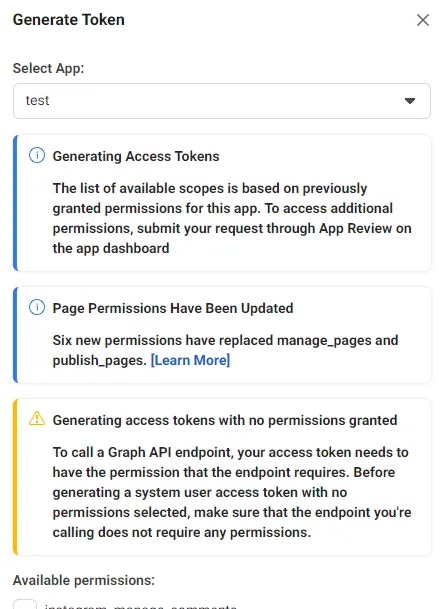This screenshot has height=609, width=443.
Task: Click the Select App label
Action: (x=49, y=68)
